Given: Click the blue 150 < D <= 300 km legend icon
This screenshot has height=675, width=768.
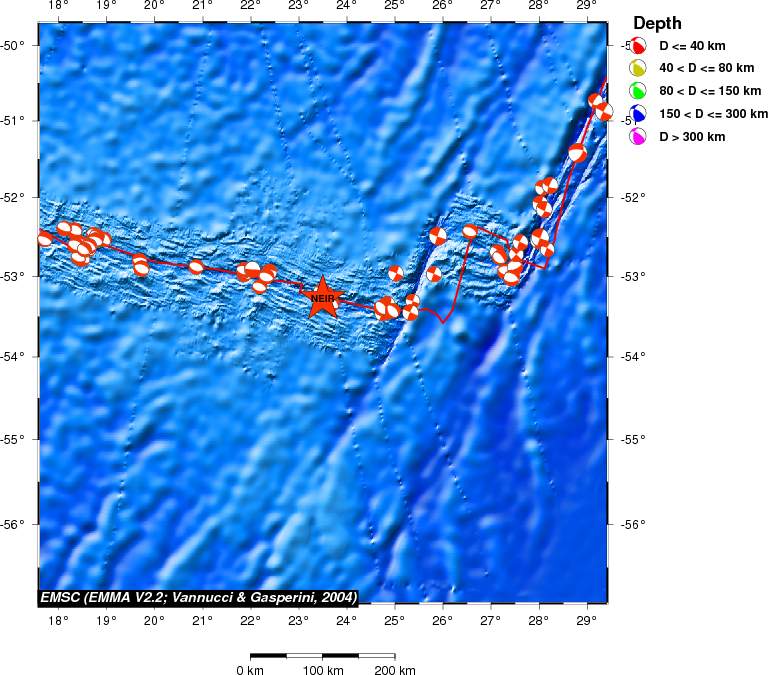Looking at the screenshot, I should click(x=640, y=114).
